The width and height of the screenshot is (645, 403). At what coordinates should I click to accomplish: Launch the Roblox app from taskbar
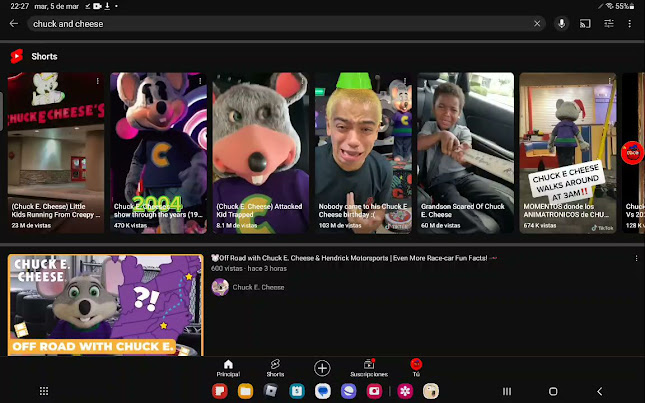(271, 391)
